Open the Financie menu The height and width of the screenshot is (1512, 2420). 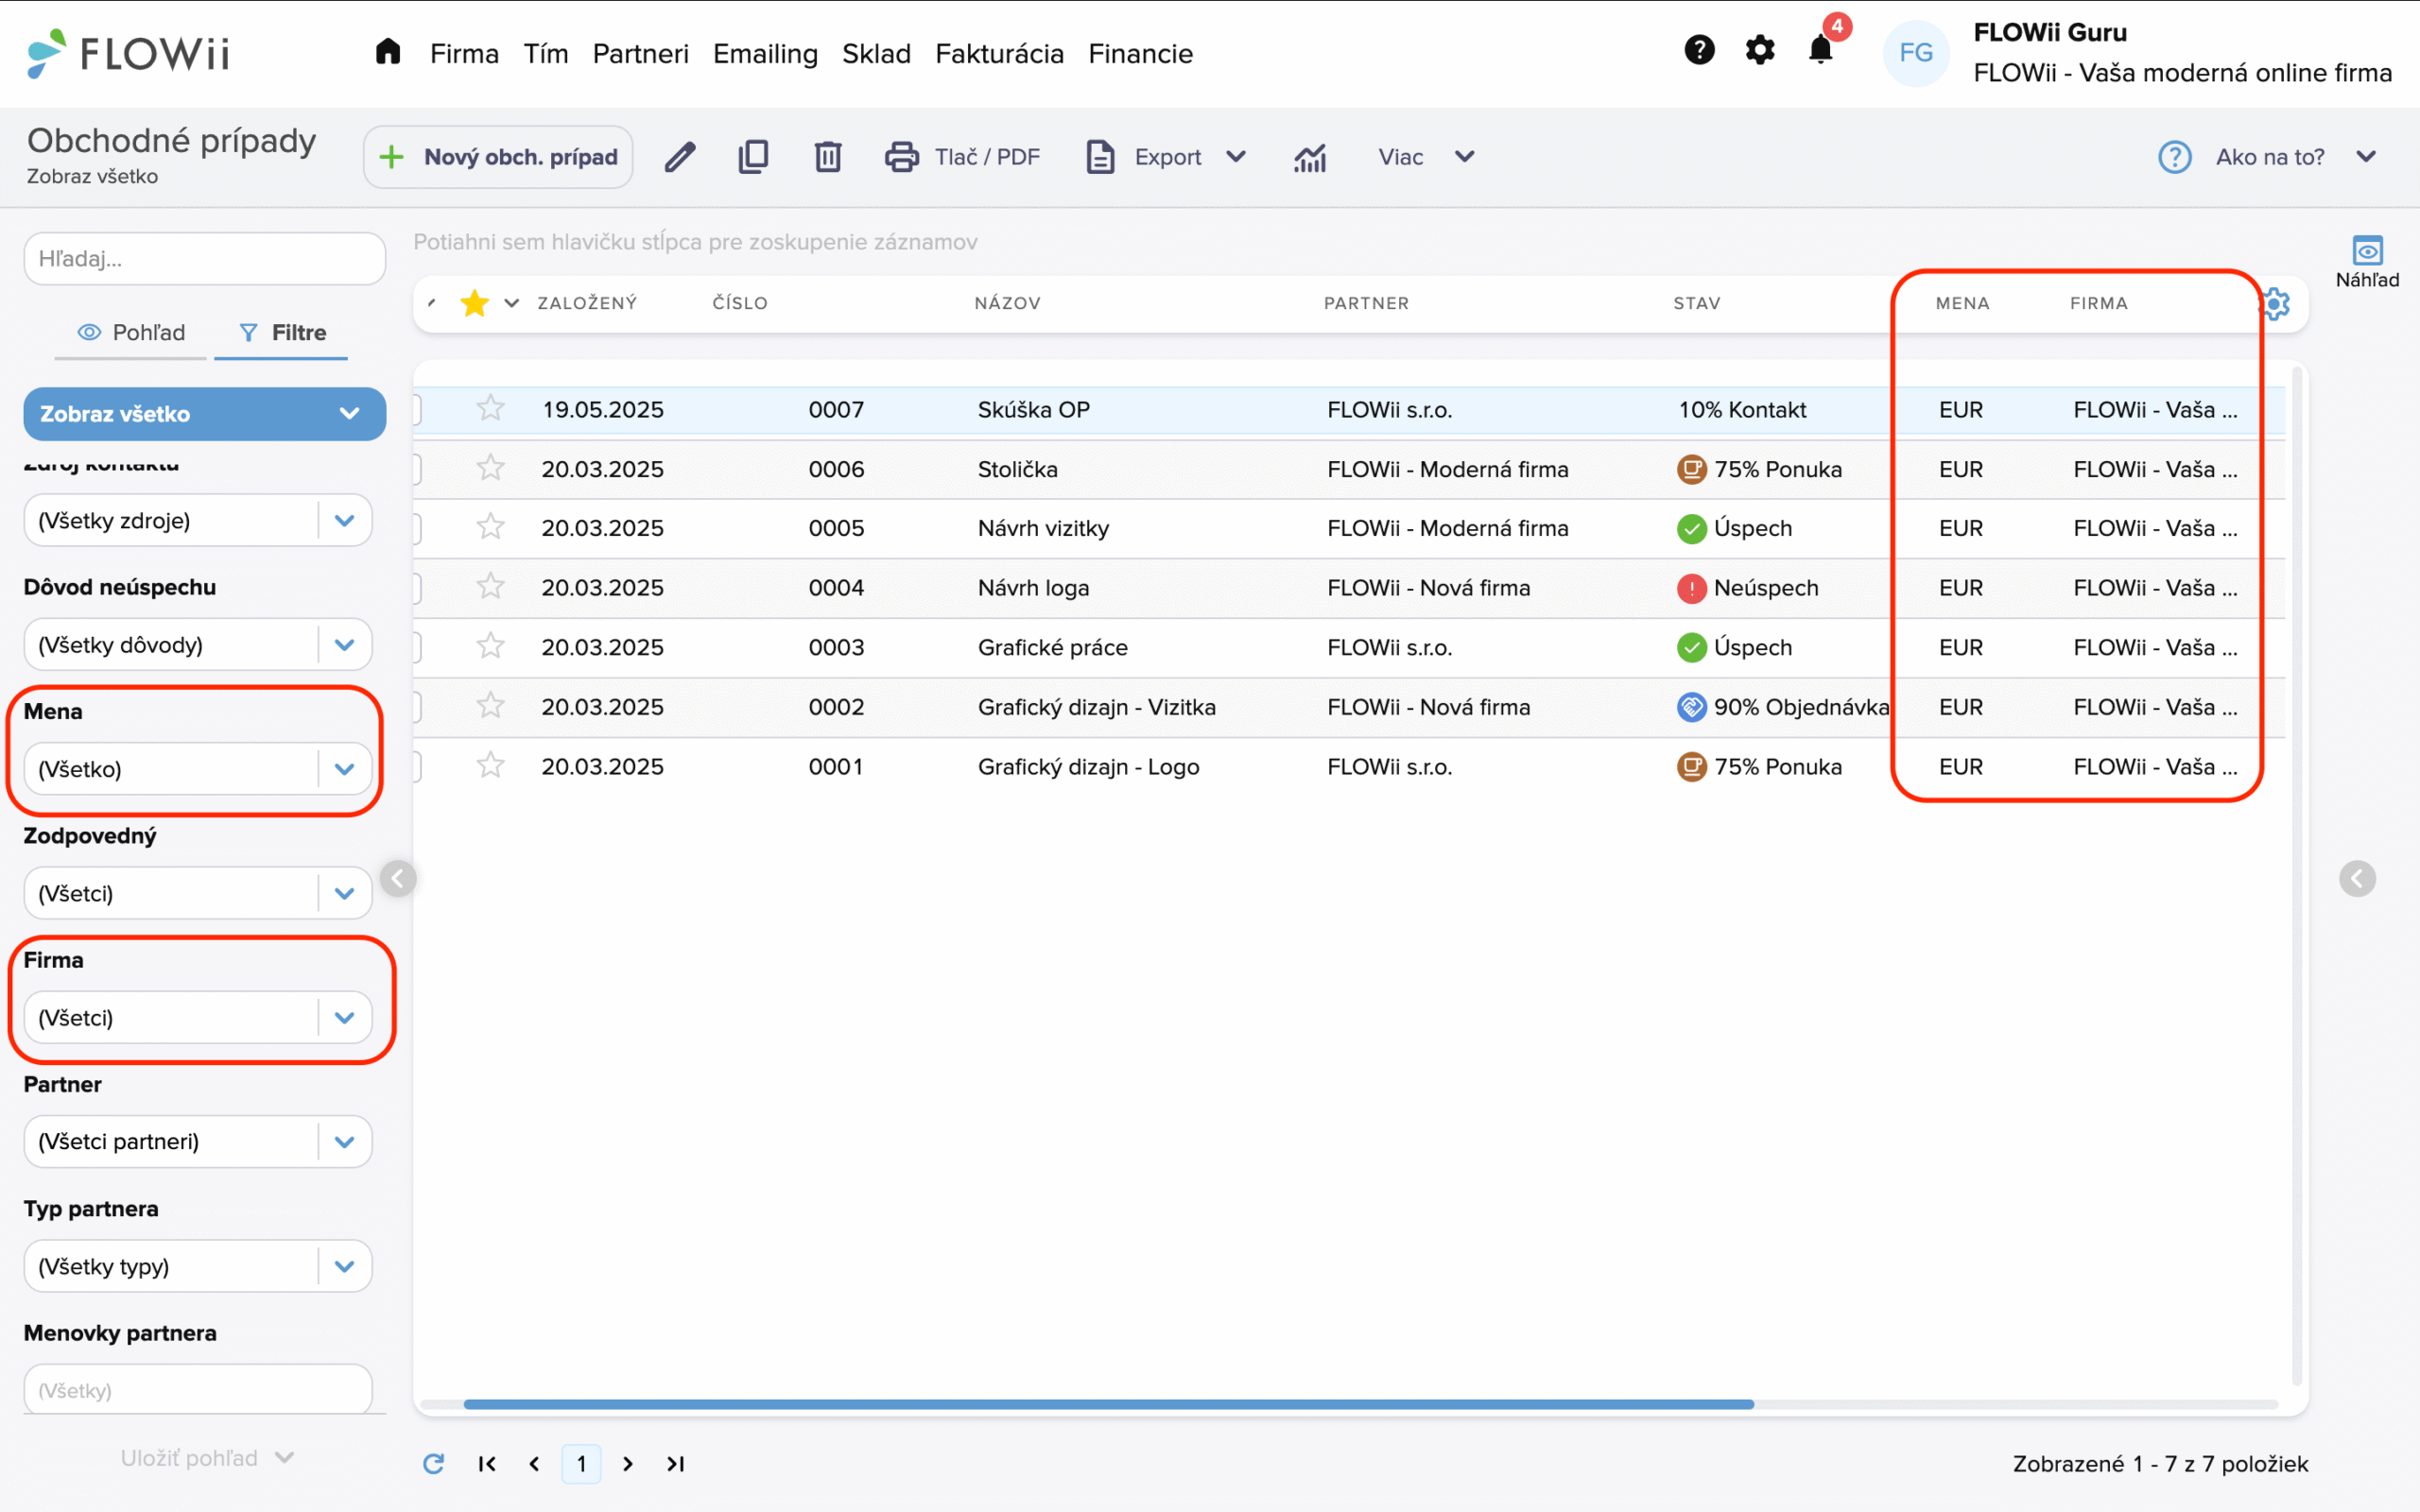[1140, 53]
